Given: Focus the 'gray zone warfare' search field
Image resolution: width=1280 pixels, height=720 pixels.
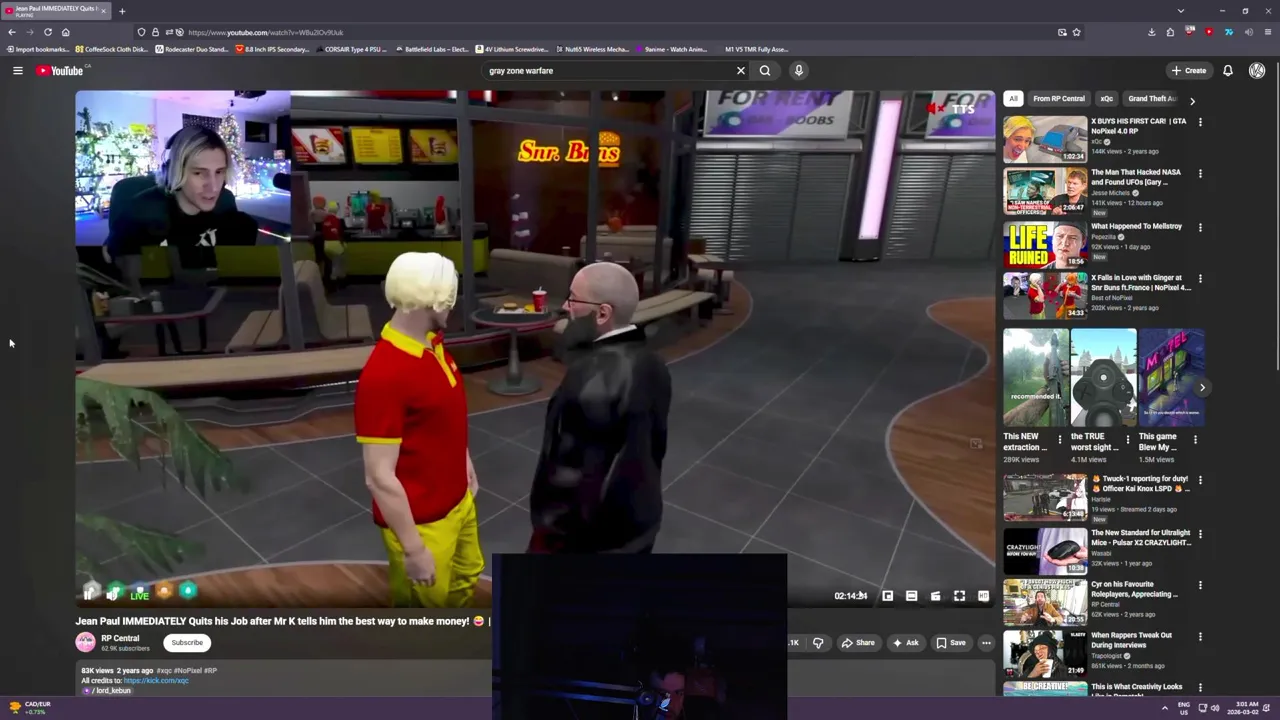Looking at the screenshot, I should [608, 70].
